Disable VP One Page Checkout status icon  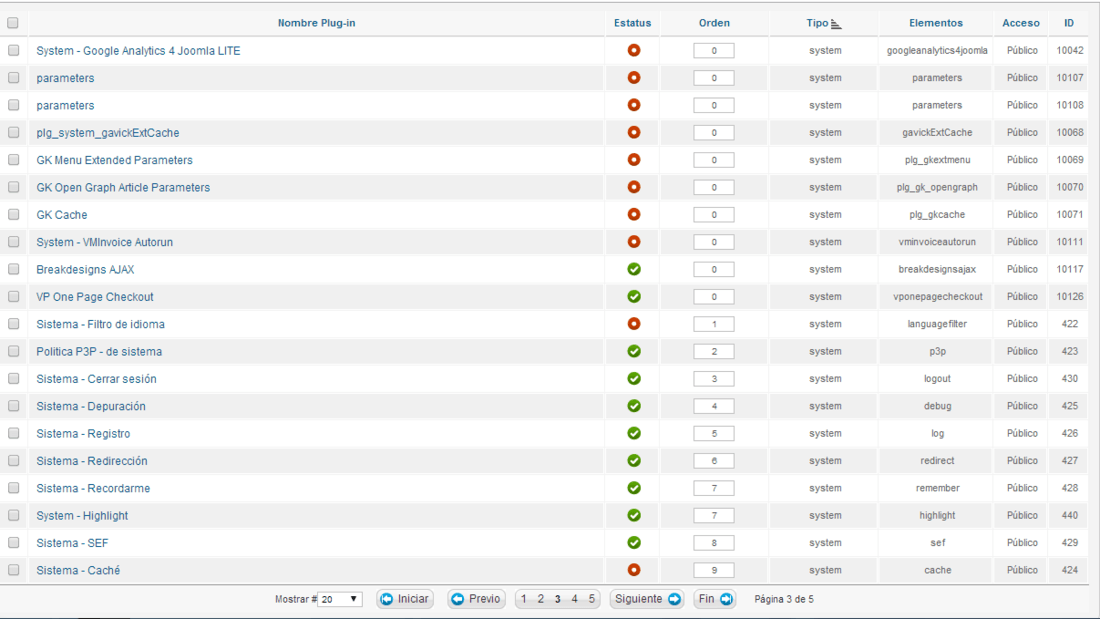(x=633, y=297)
